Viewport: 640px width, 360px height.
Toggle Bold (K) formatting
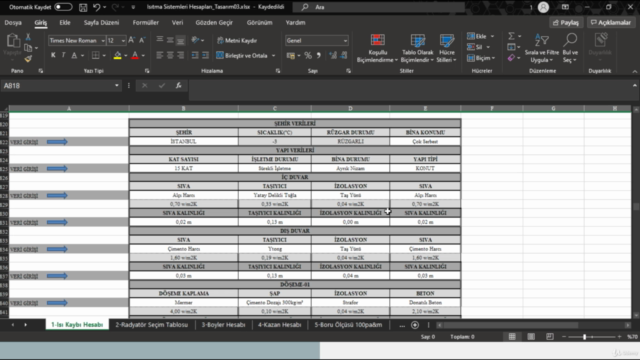point(53,55)
